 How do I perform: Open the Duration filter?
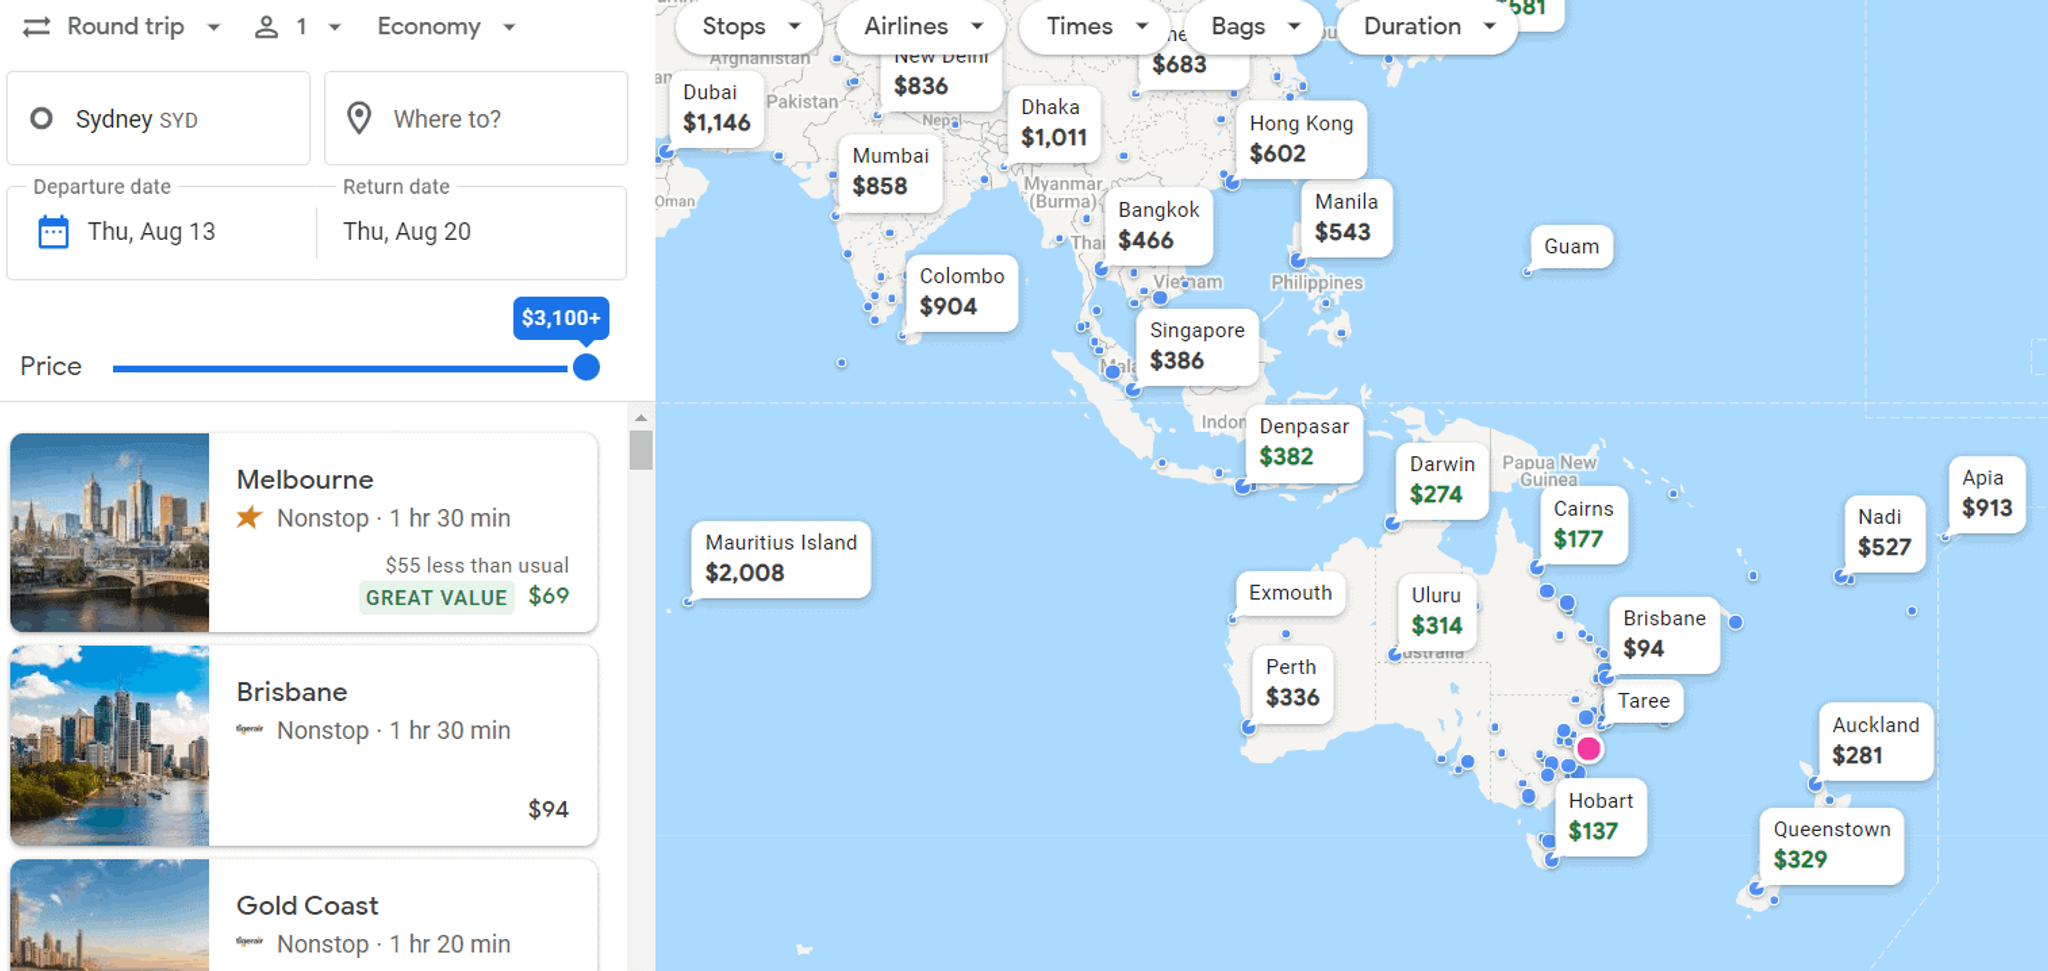(1425, 27)
